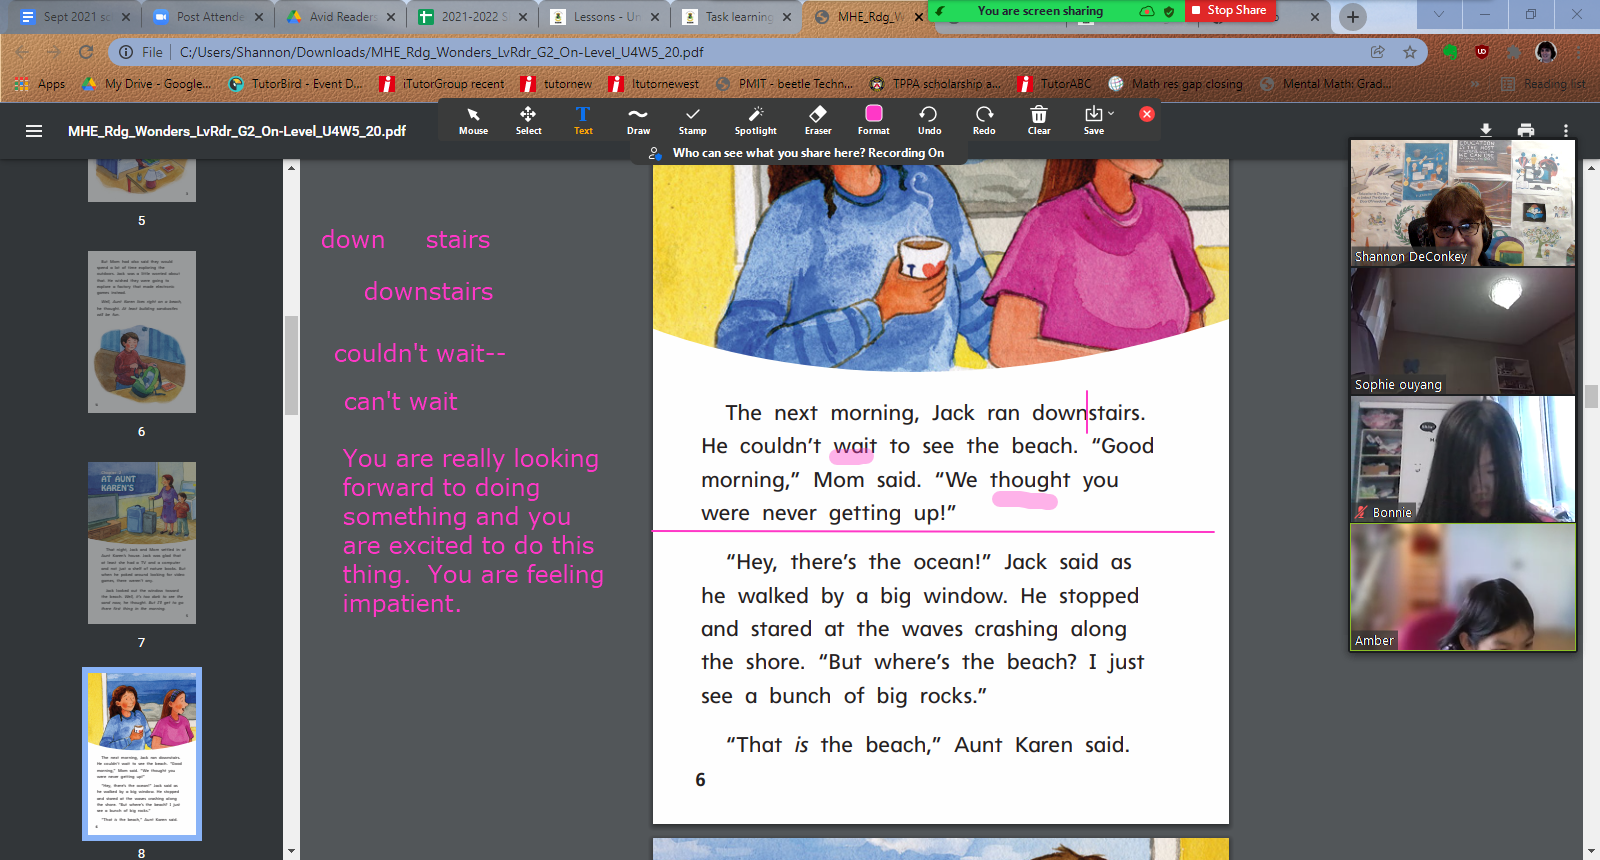Switch to Post Attendee tab
The image size is (1600, 860).
(210, 17)
